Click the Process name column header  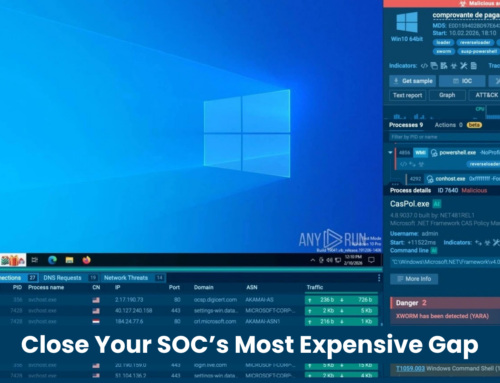pos(46,287)
